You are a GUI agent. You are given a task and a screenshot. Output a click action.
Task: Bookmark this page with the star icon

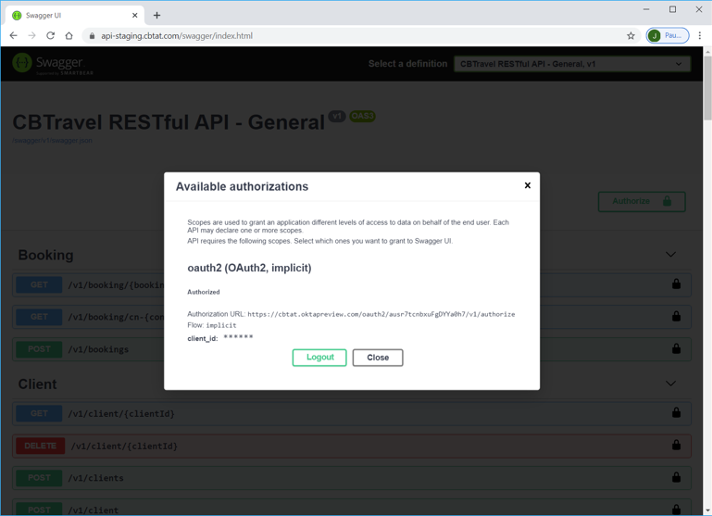coord(631,35)
